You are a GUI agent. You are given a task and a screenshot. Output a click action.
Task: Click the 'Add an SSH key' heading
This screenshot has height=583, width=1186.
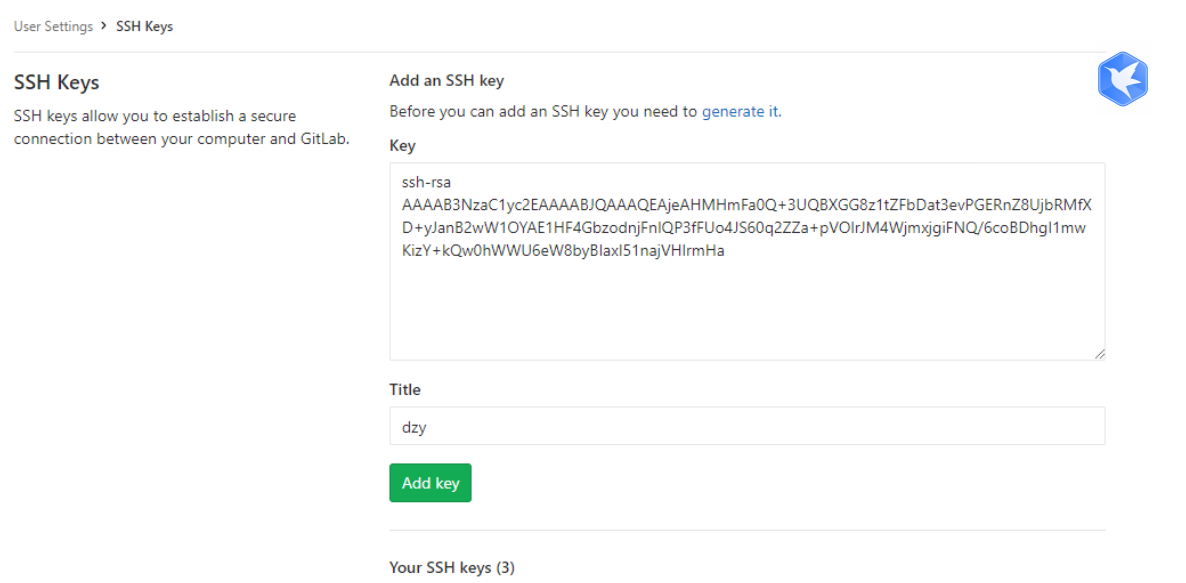pyautogui.click(x=446, y=80)
